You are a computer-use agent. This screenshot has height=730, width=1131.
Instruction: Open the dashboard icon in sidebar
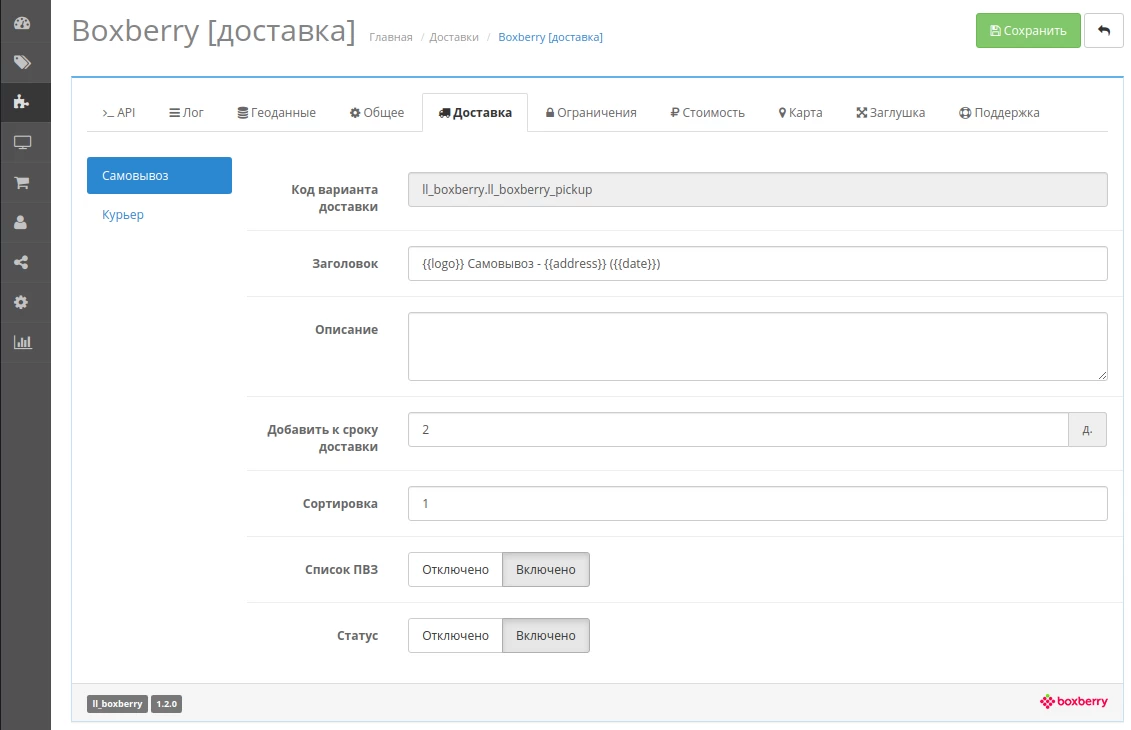point(22,22)
